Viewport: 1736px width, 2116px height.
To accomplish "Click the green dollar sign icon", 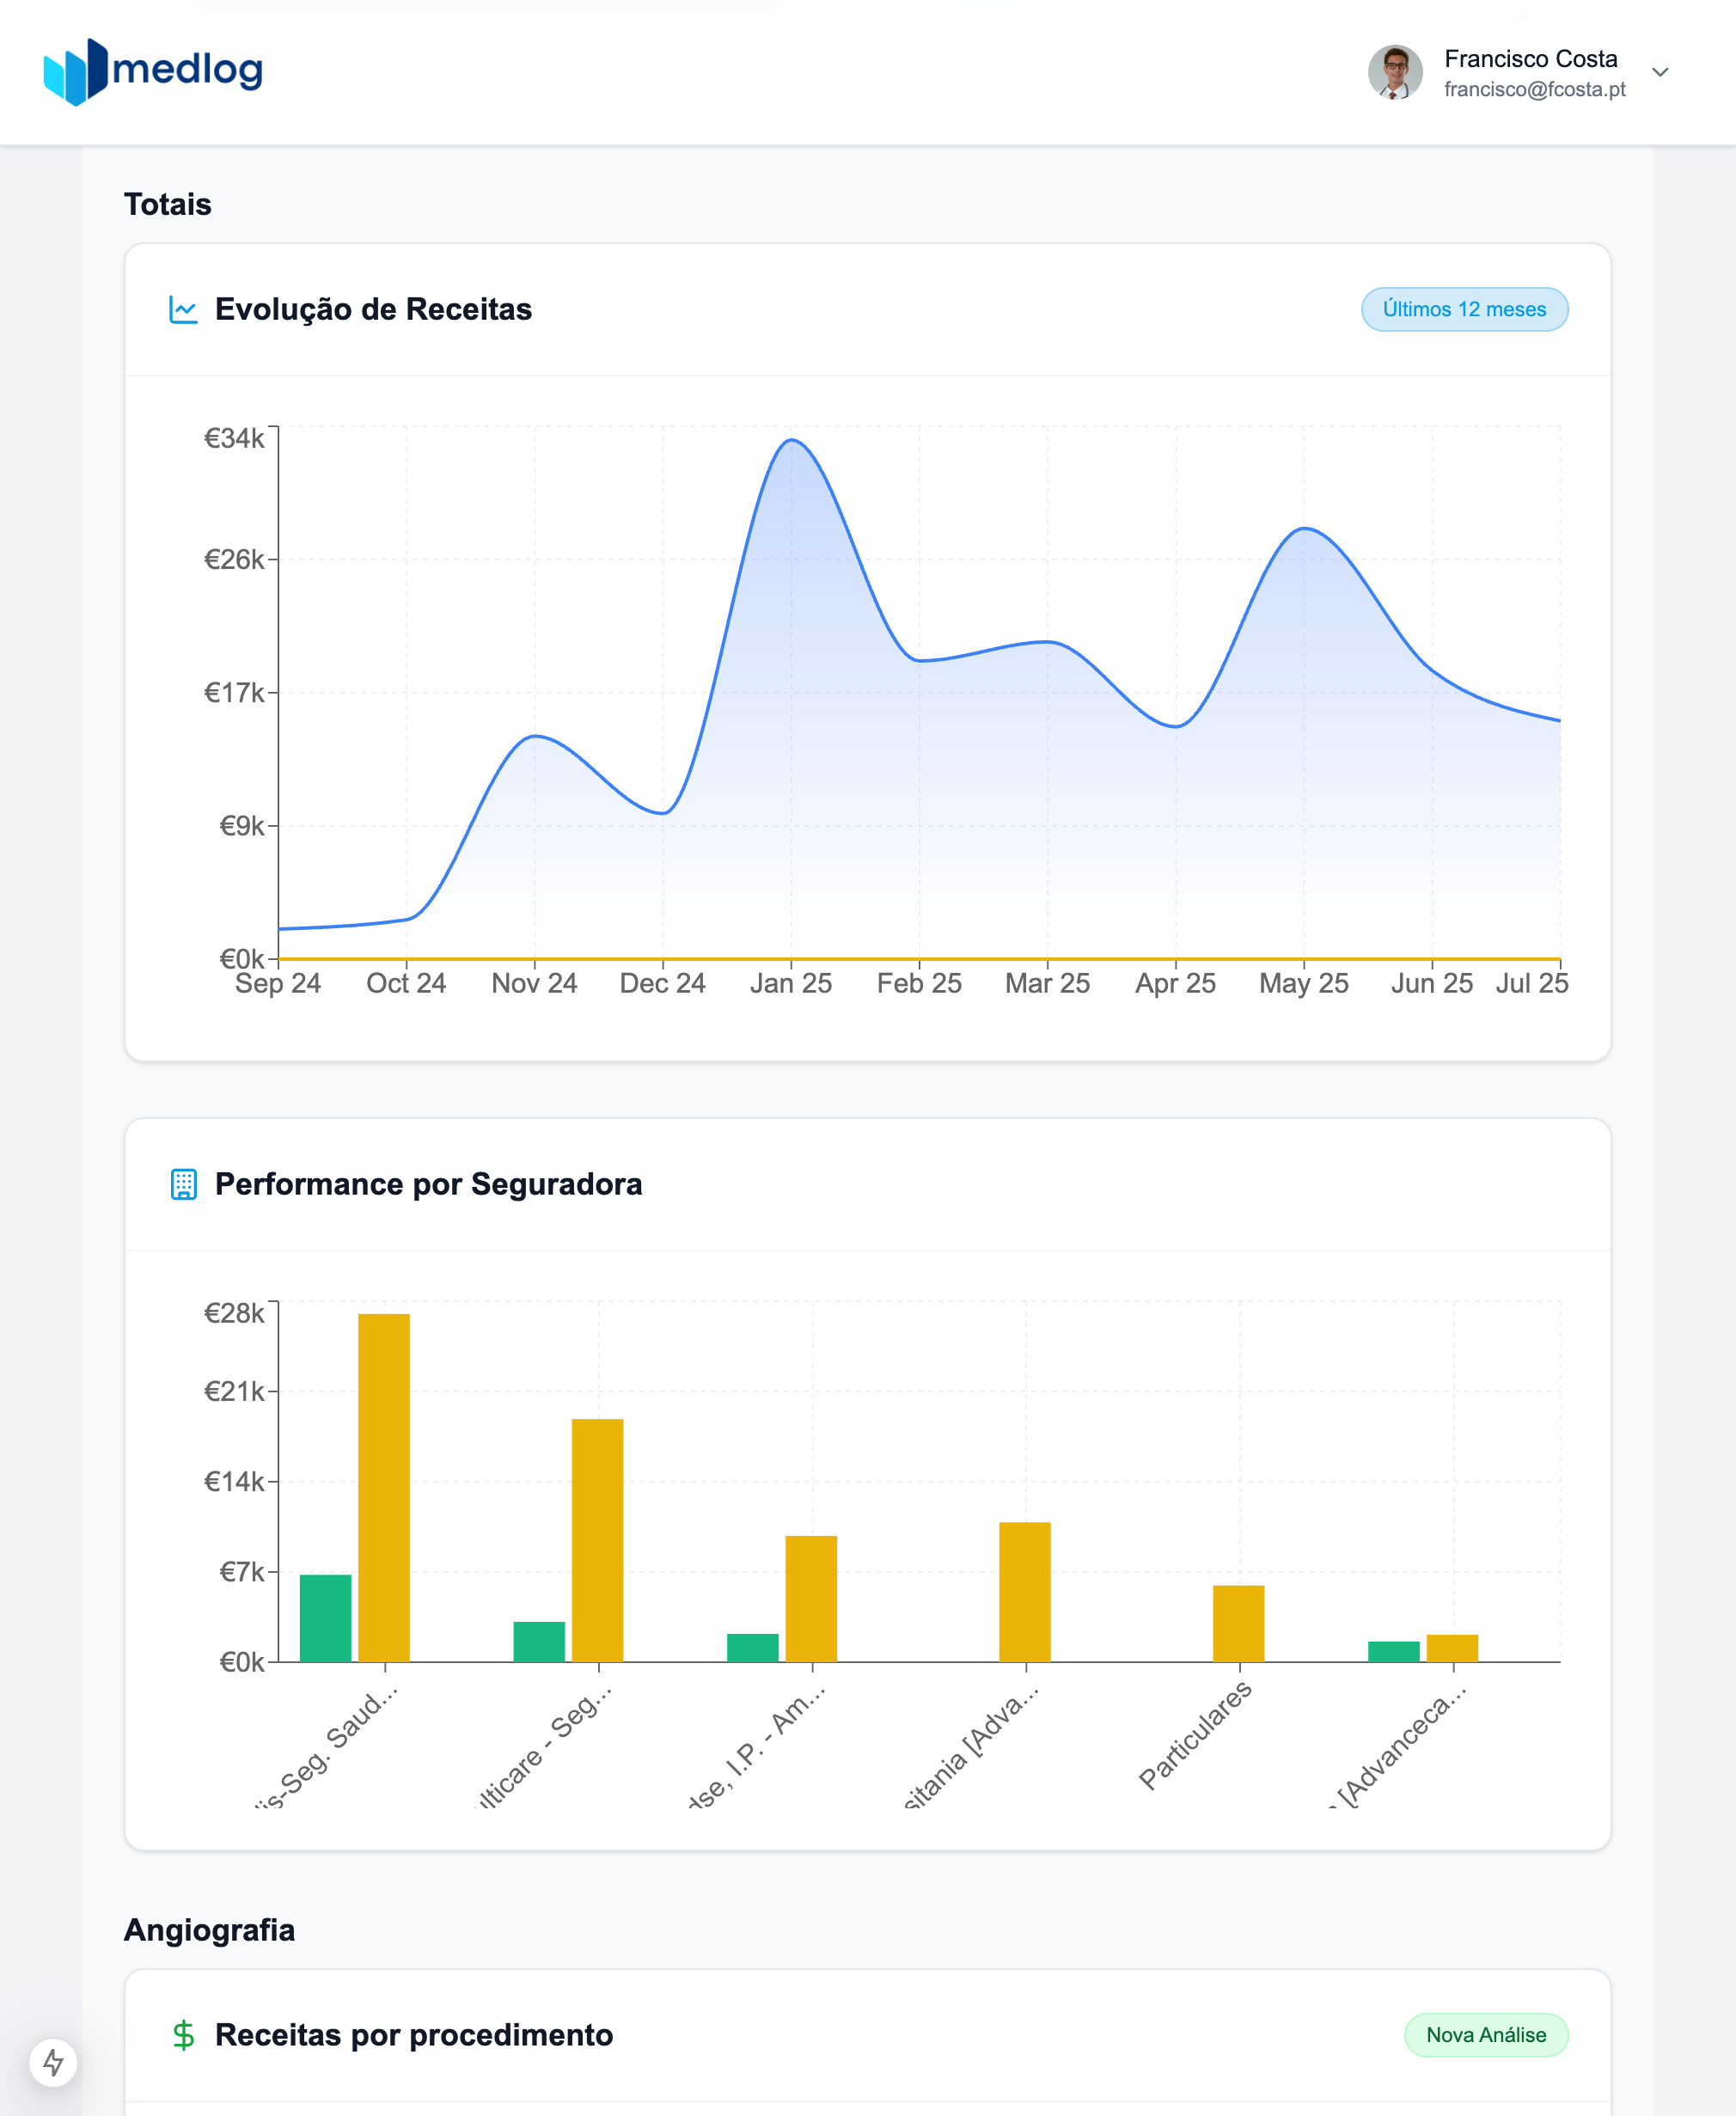I will coord(183,2035).
